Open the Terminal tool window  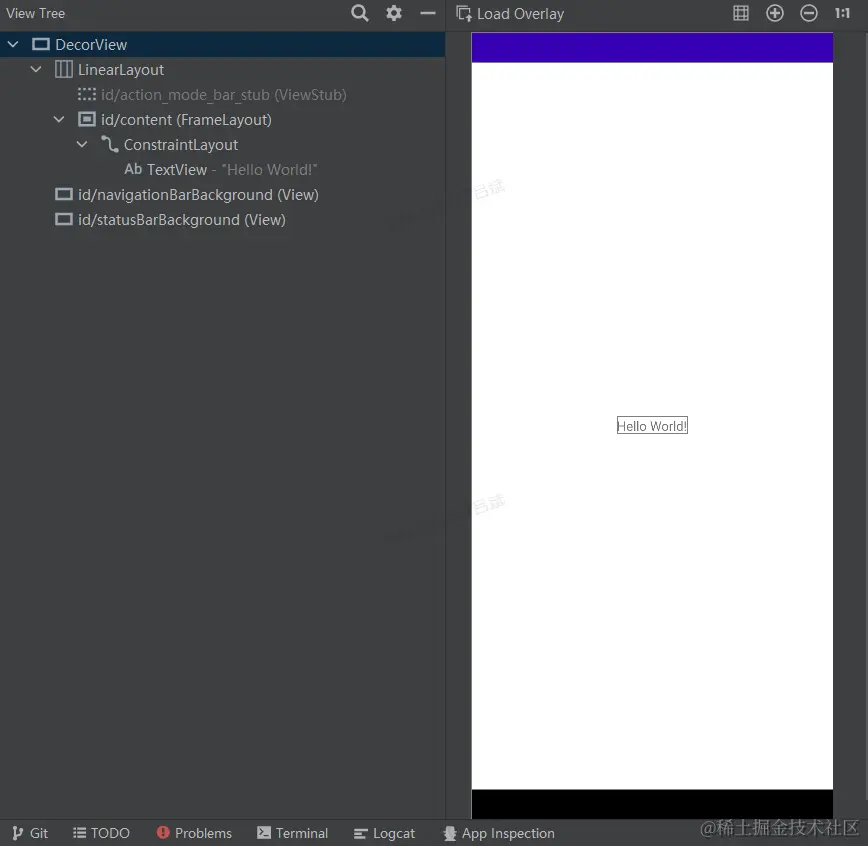pos(292,833)
